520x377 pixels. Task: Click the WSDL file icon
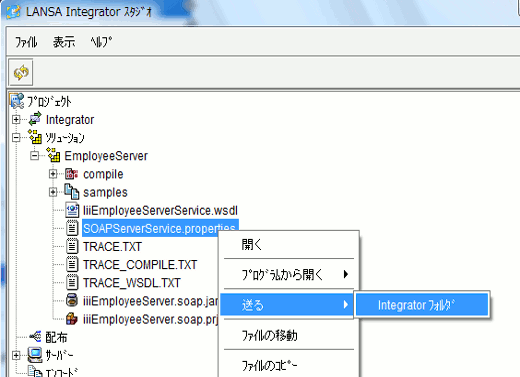click(72, 210)
